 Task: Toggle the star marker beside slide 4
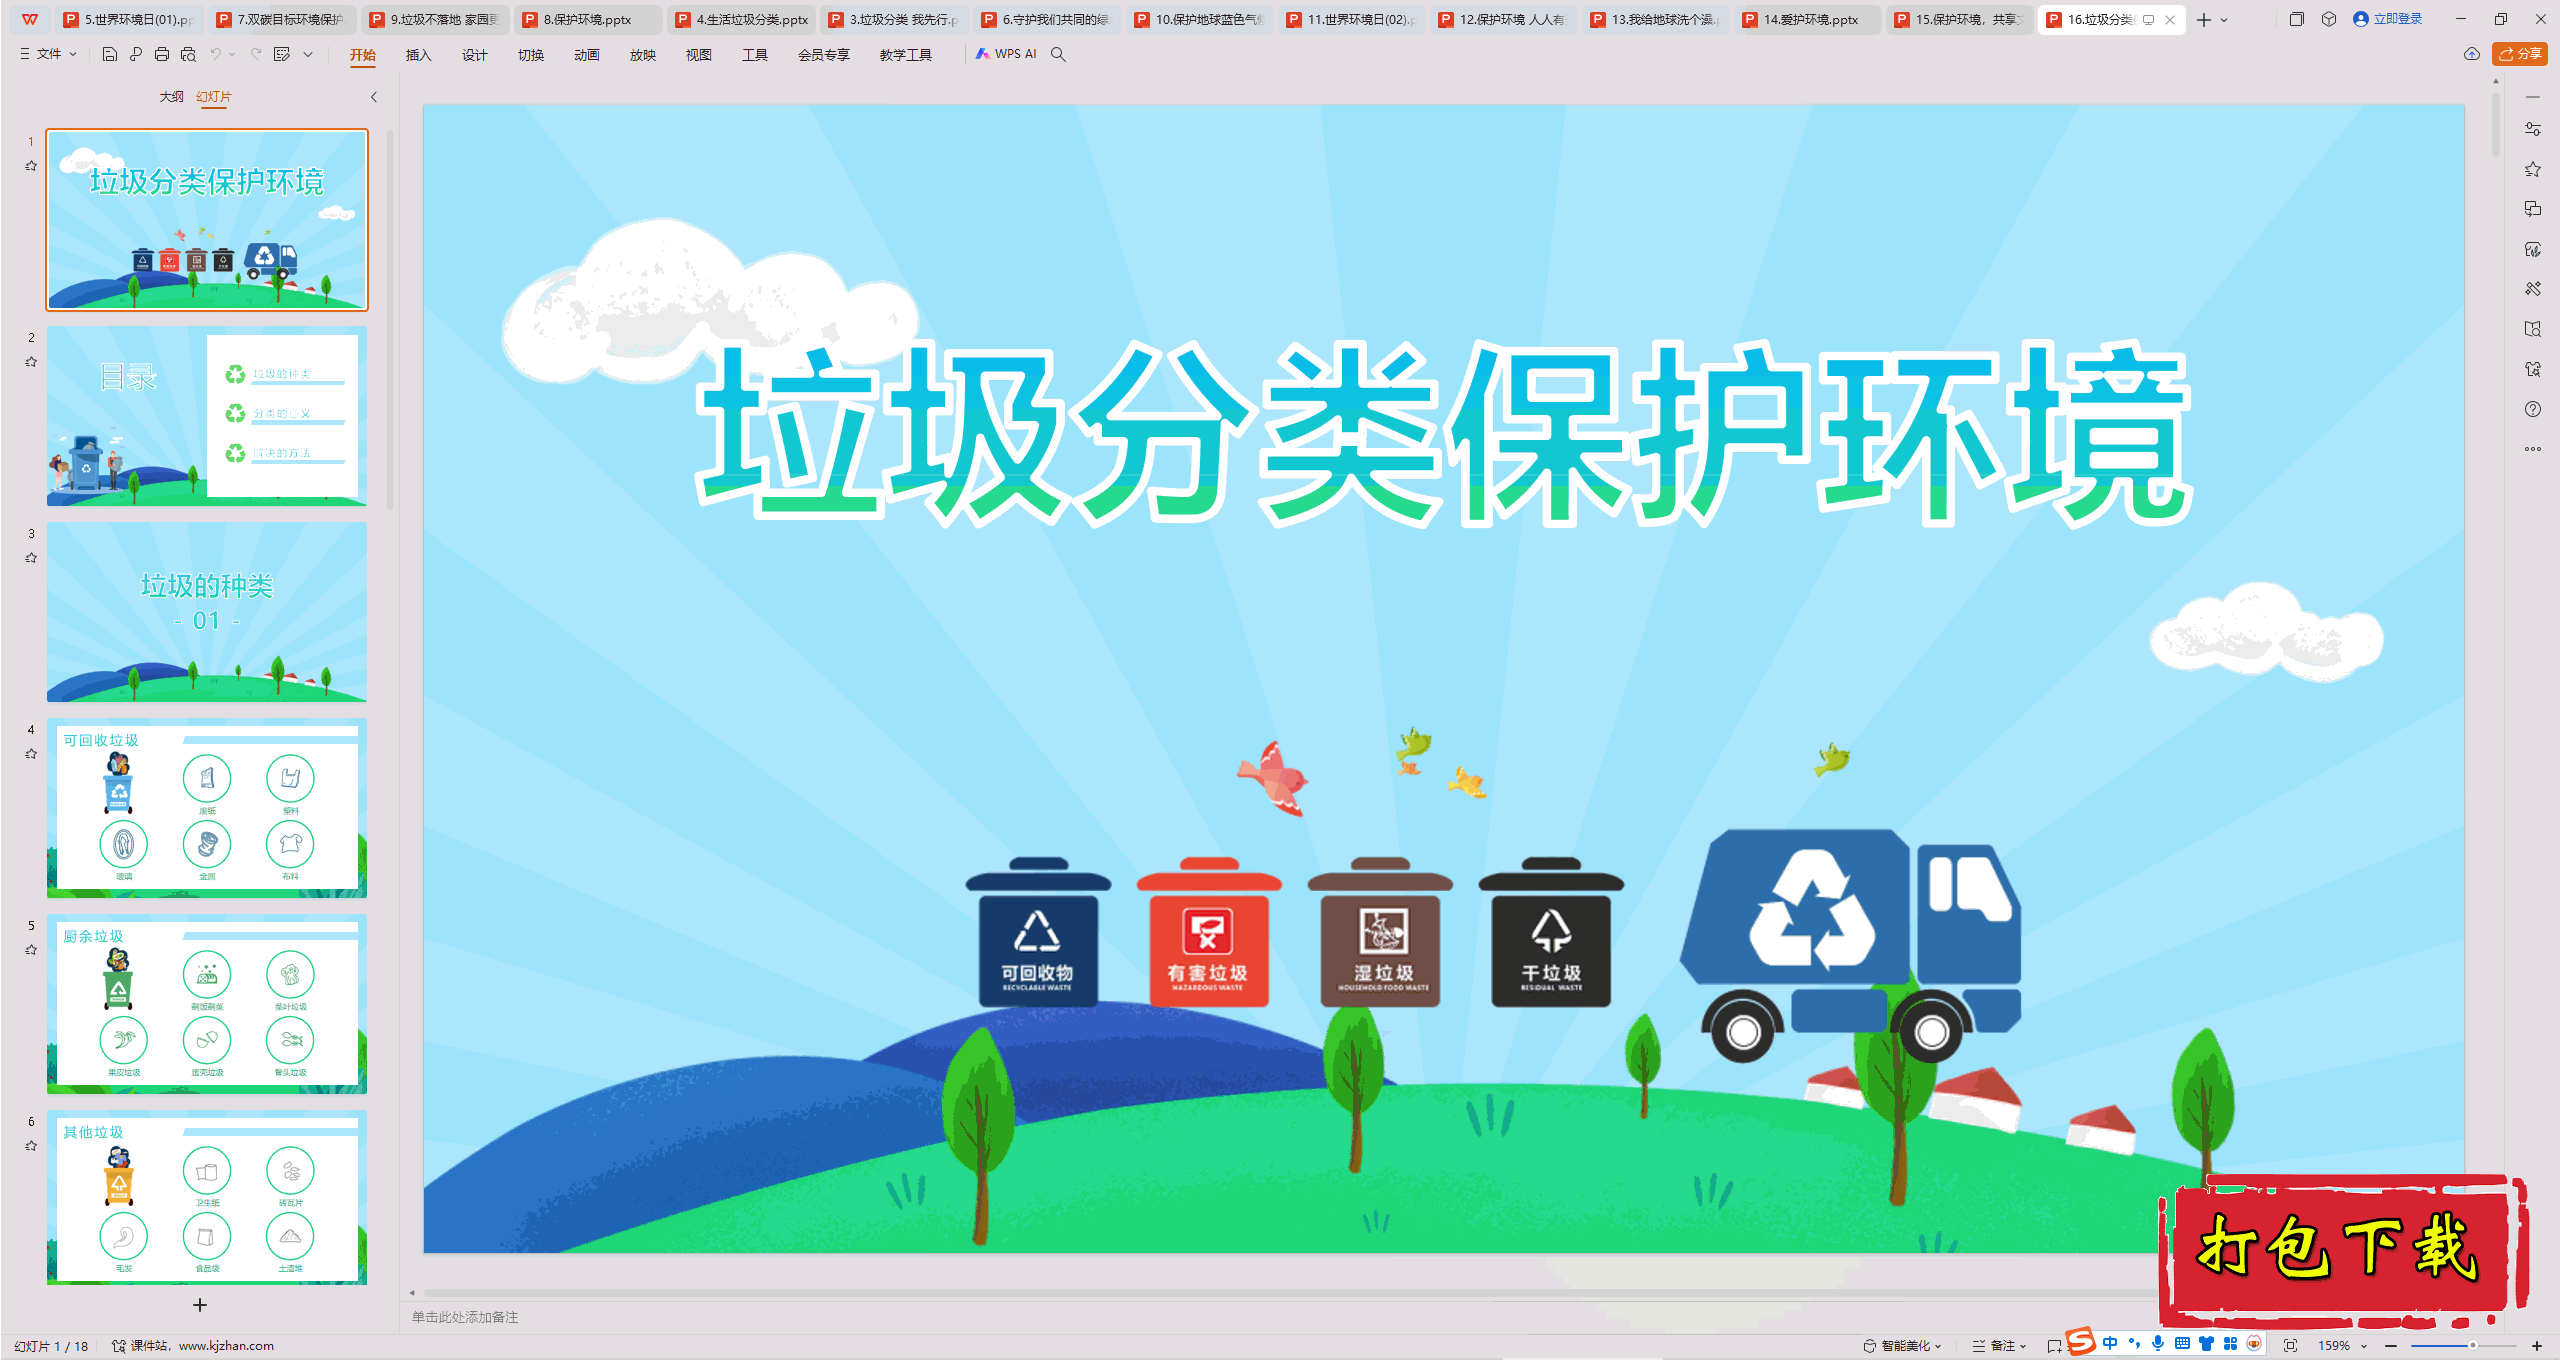point(31,754)
